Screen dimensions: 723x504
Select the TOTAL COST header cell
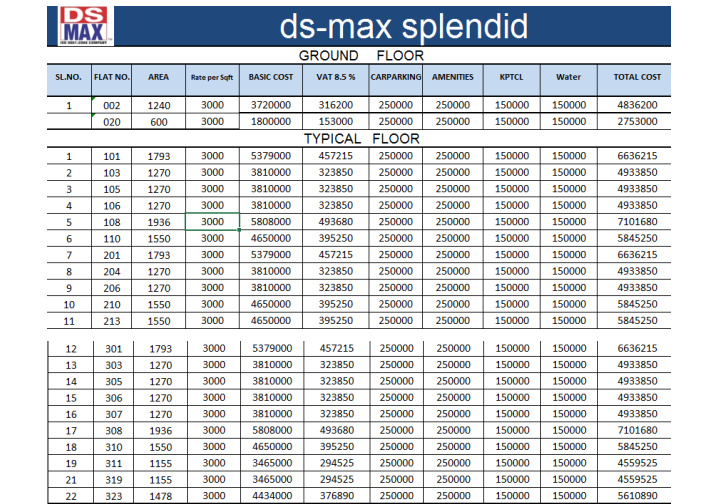637,77
